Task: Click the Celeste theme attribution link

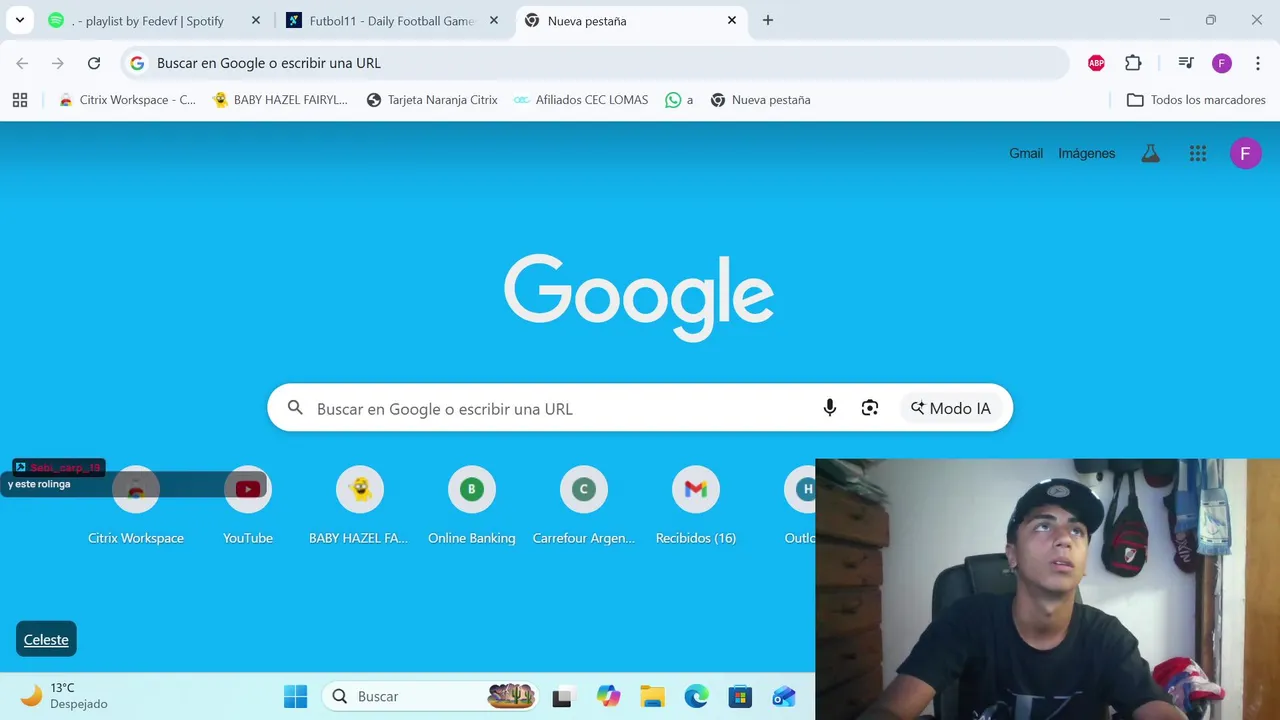Action: point(46,640)
